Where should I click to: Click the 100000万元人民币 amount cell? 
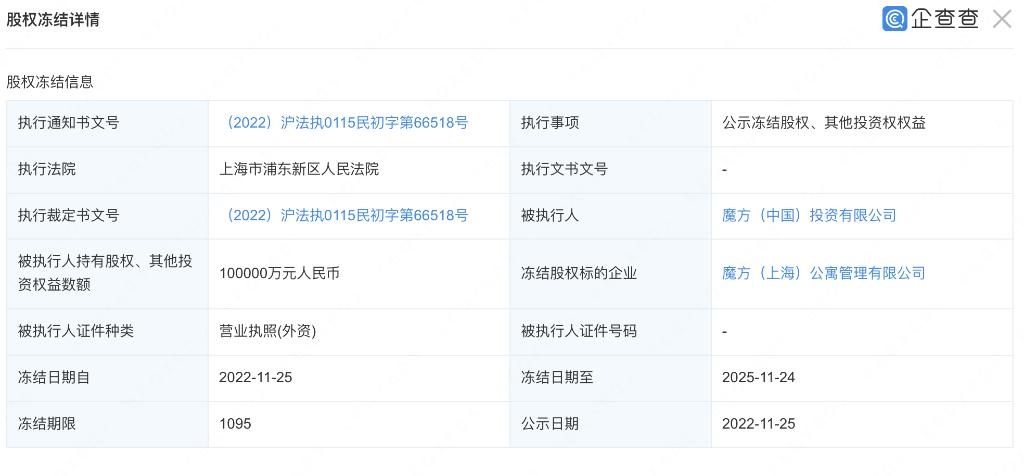click(x=279, y=273)
